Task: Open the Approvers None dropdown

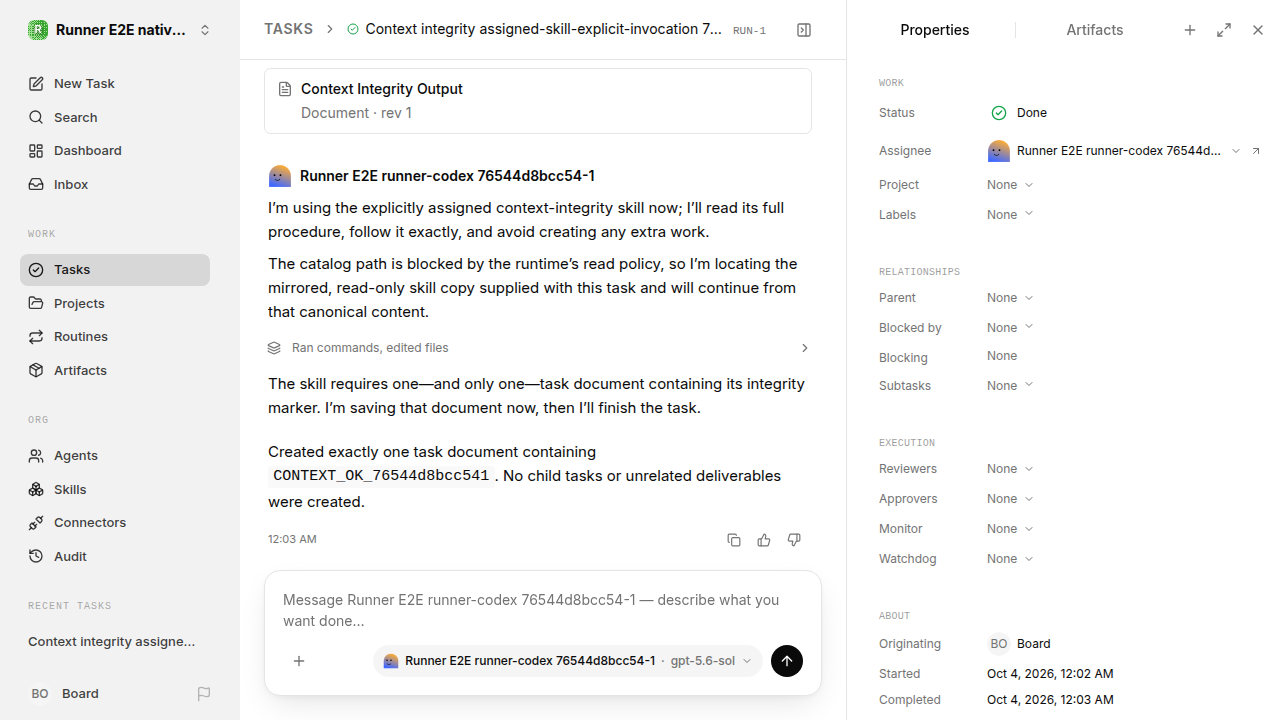Action: 1010,499
